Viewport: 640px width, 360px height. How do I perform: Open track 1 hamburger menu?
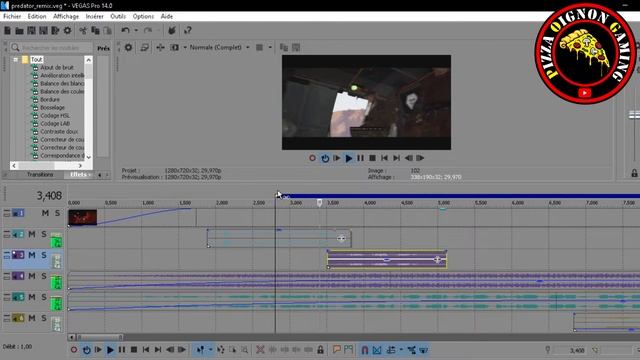[x=7, y=213]
